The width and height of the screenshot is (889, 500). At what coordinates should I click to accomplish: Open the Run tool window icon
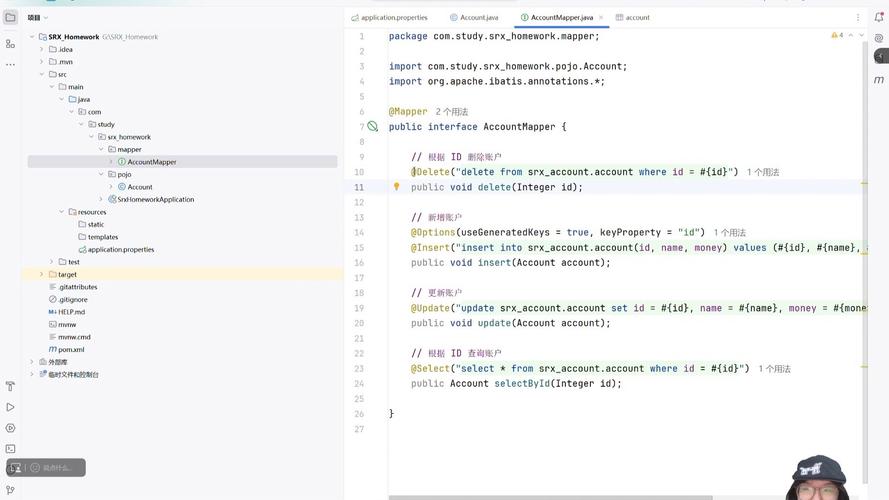tap(10, 407)
